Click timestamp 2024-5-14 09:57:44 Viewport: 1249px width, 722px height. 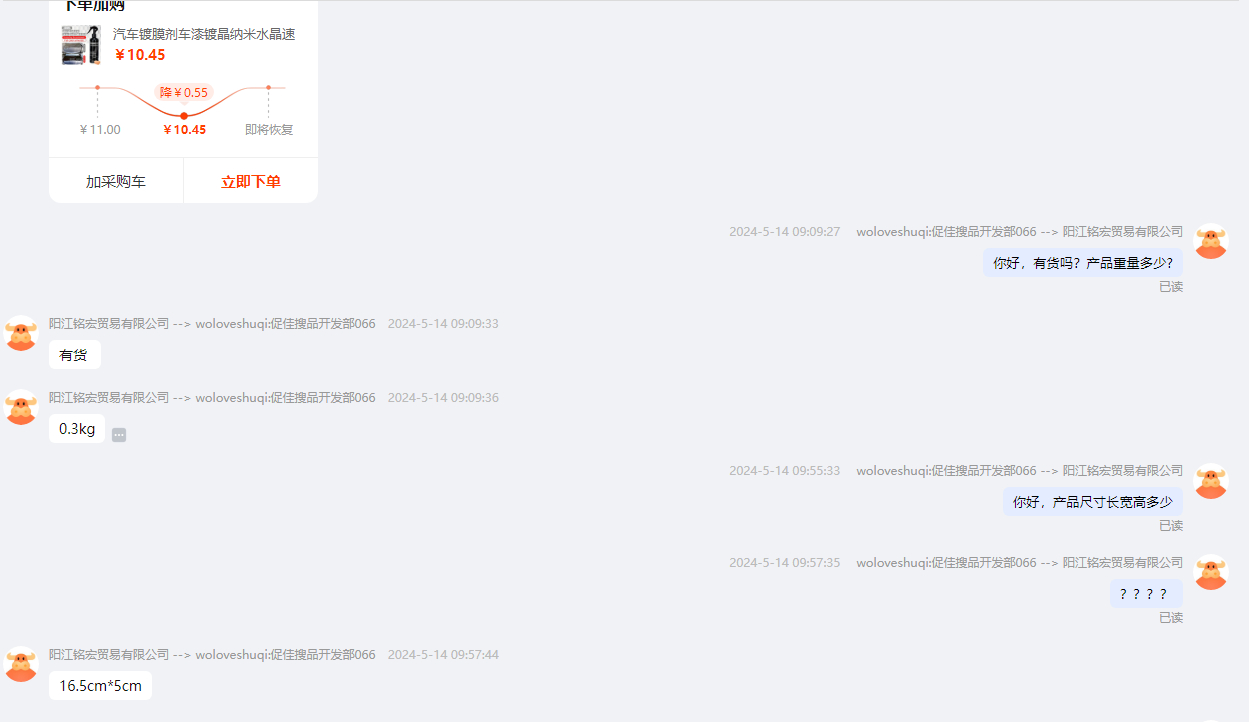[x=443, y=655]
